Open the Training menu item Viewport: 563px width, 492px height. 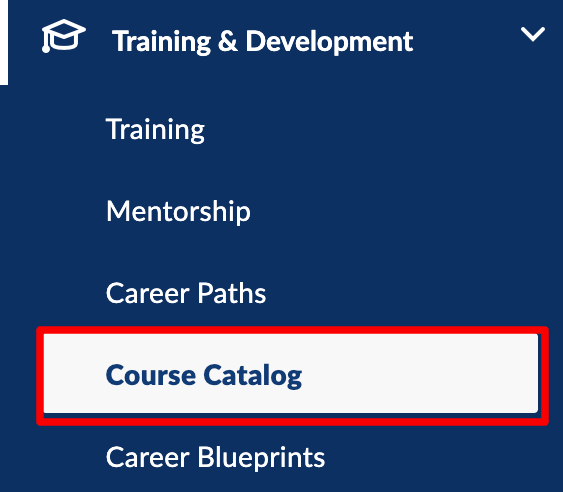(155, 130)
